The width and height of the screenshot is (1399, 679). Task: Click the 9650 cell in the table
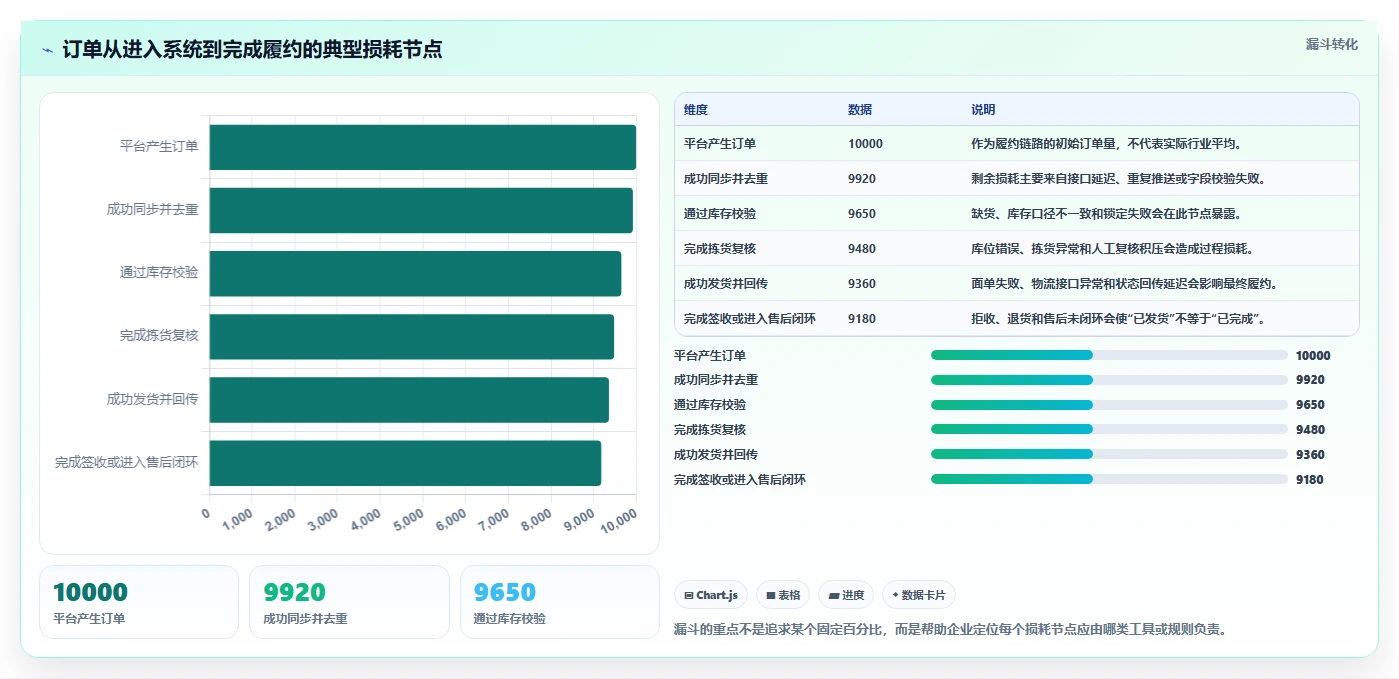click(862, 214)
